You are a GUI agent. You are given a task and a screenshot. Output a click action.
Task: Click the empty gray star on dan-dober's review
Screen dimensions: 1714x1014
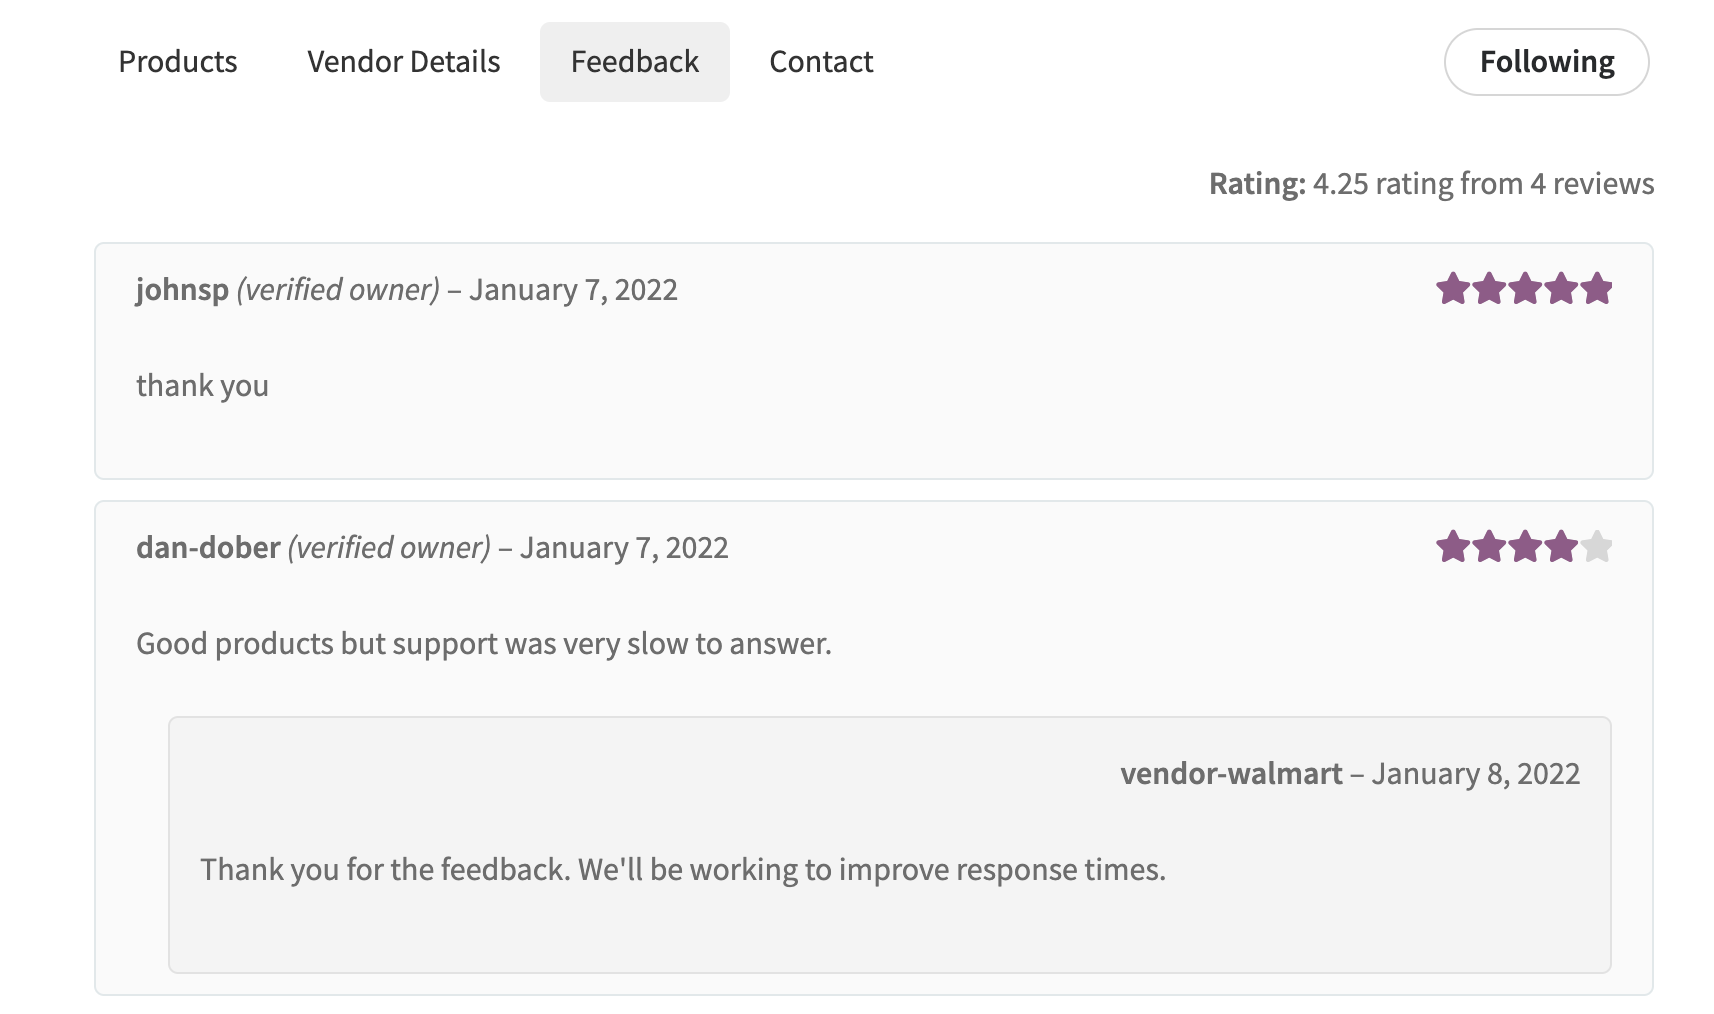point(1597,547)
